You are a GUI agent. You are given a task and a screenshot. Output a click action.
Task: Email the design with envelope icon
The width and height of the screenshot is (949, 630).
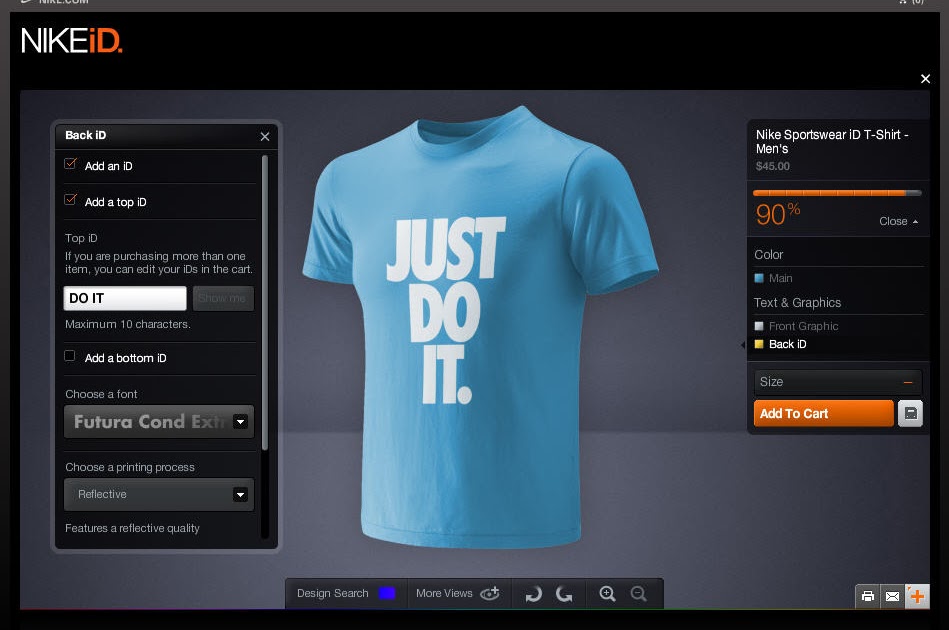pos(892,596)
